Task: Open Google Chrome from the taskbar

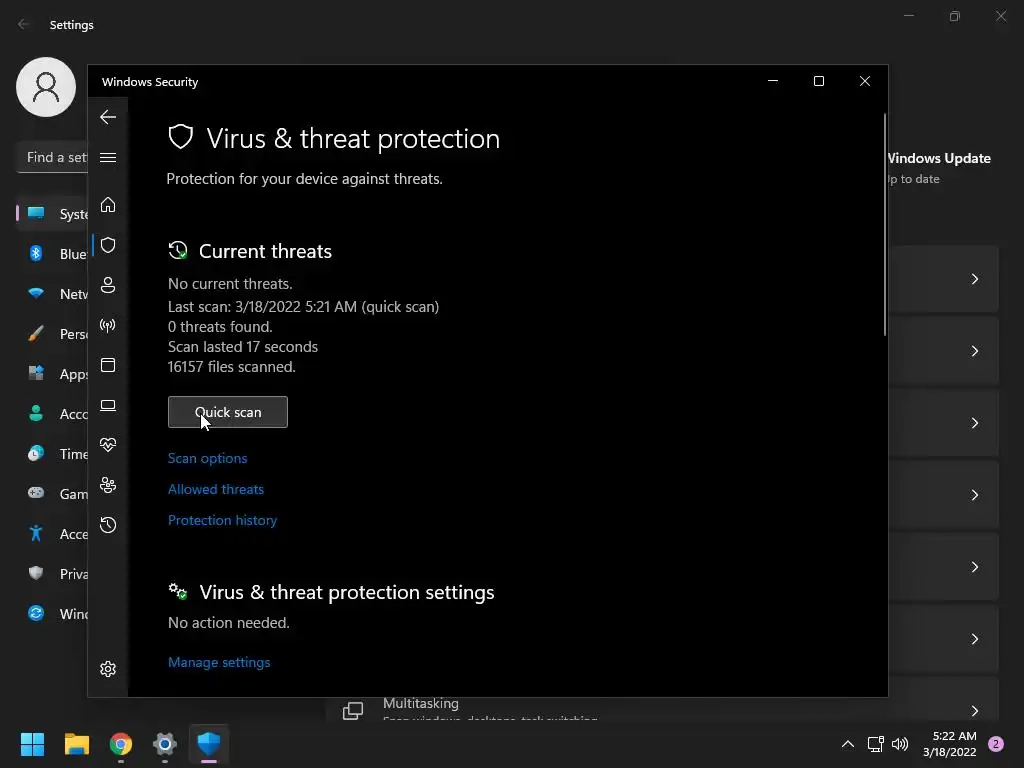Action: tap(121, 744)
